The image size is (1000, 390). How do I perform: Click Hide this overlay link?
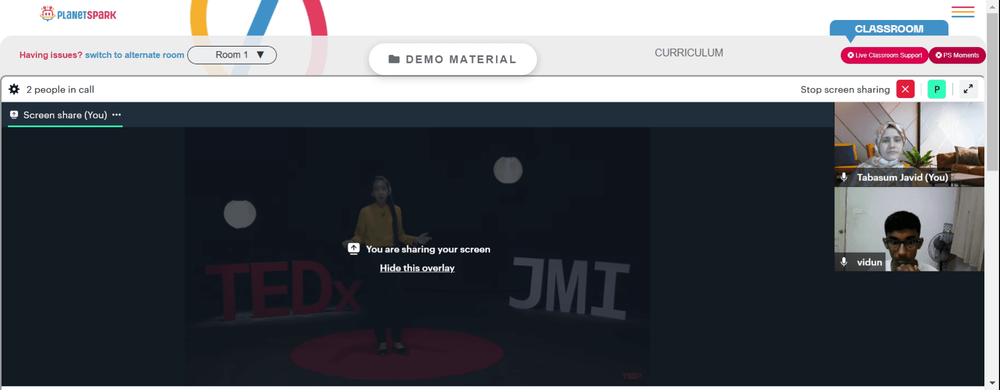click(x=417, y=268)
